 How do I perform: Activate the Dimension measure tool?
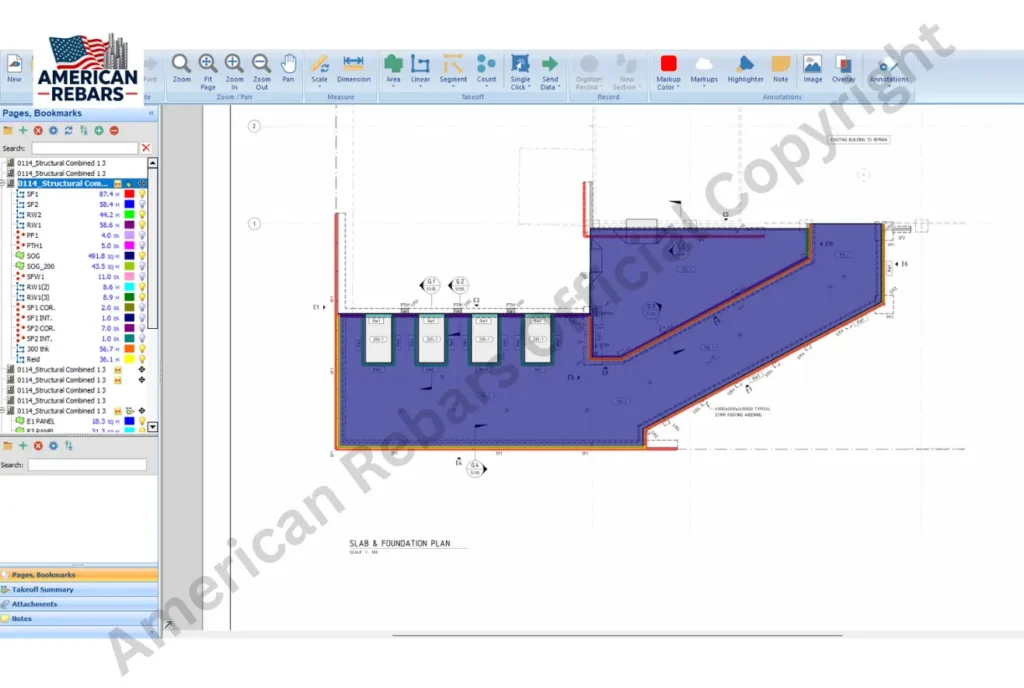coord(353,68)
